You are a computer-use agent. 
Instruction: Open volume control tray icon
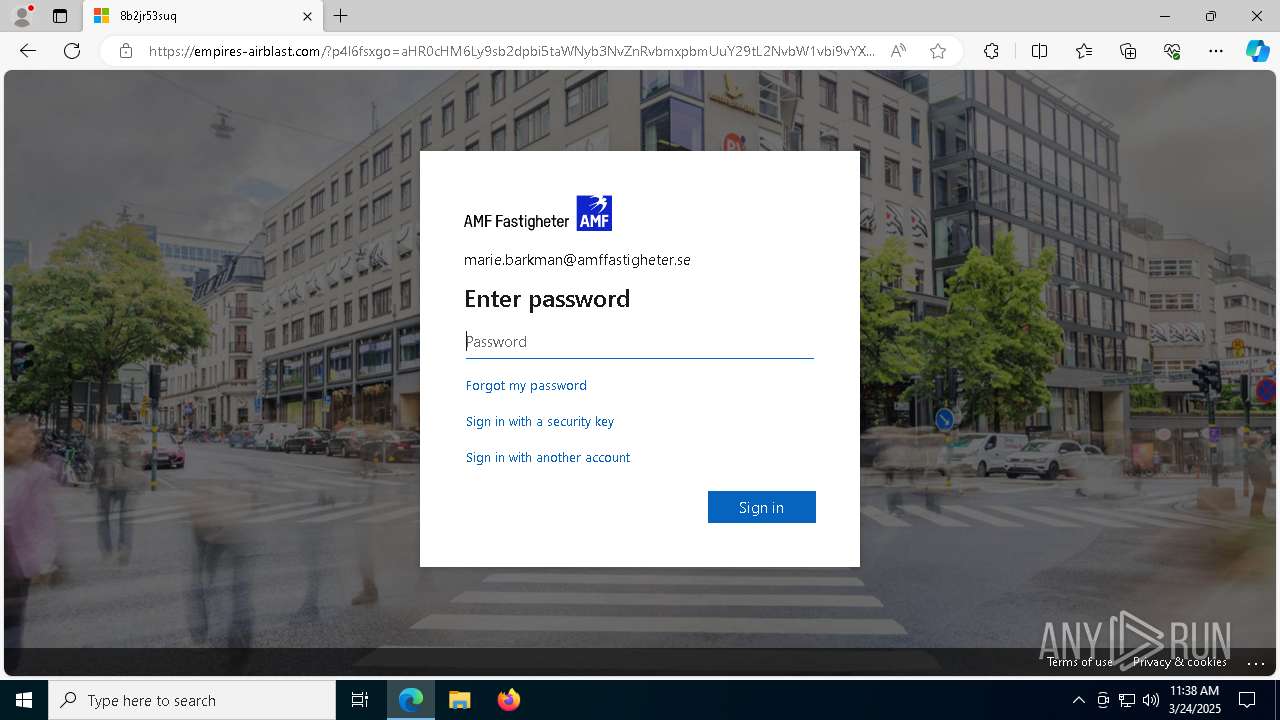point(1151,700)
